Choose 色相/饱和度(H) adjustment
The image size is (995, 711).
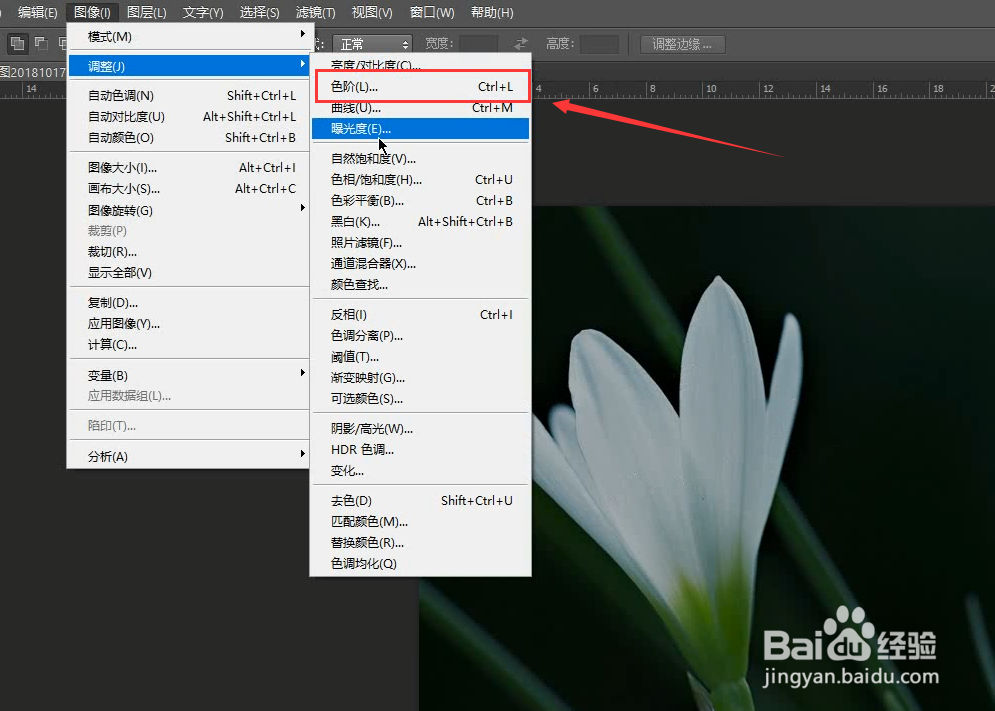[x=421, y=180]
